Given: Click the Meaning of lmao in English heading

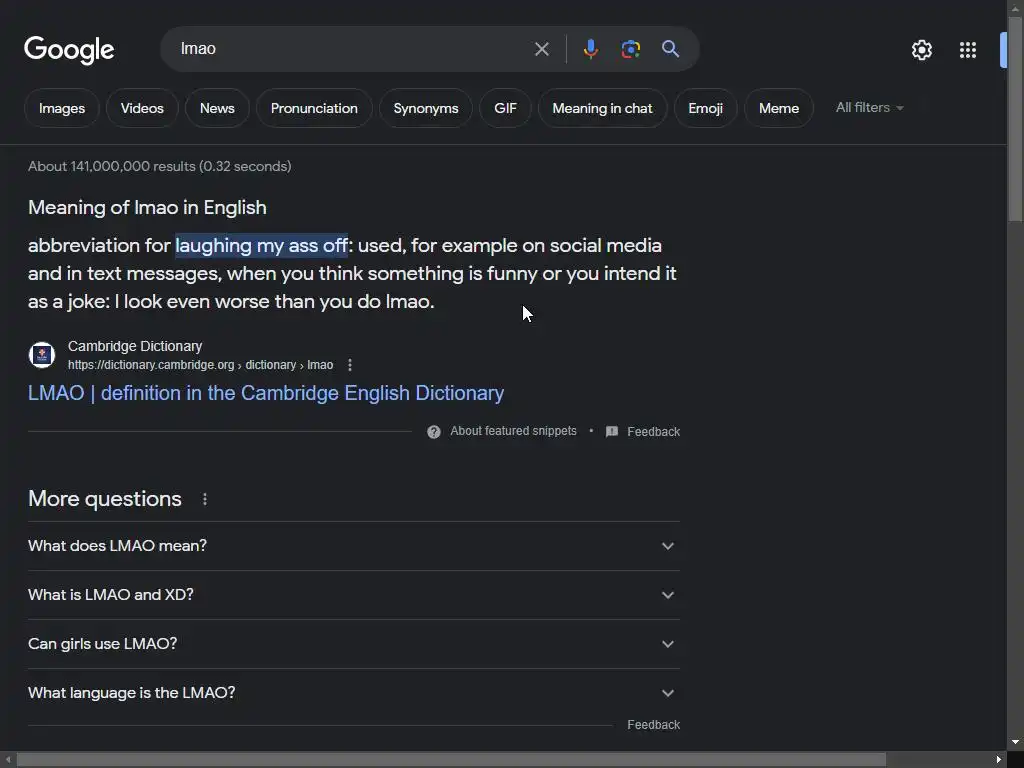Looking at the screenshot, I should pos(147,208).
